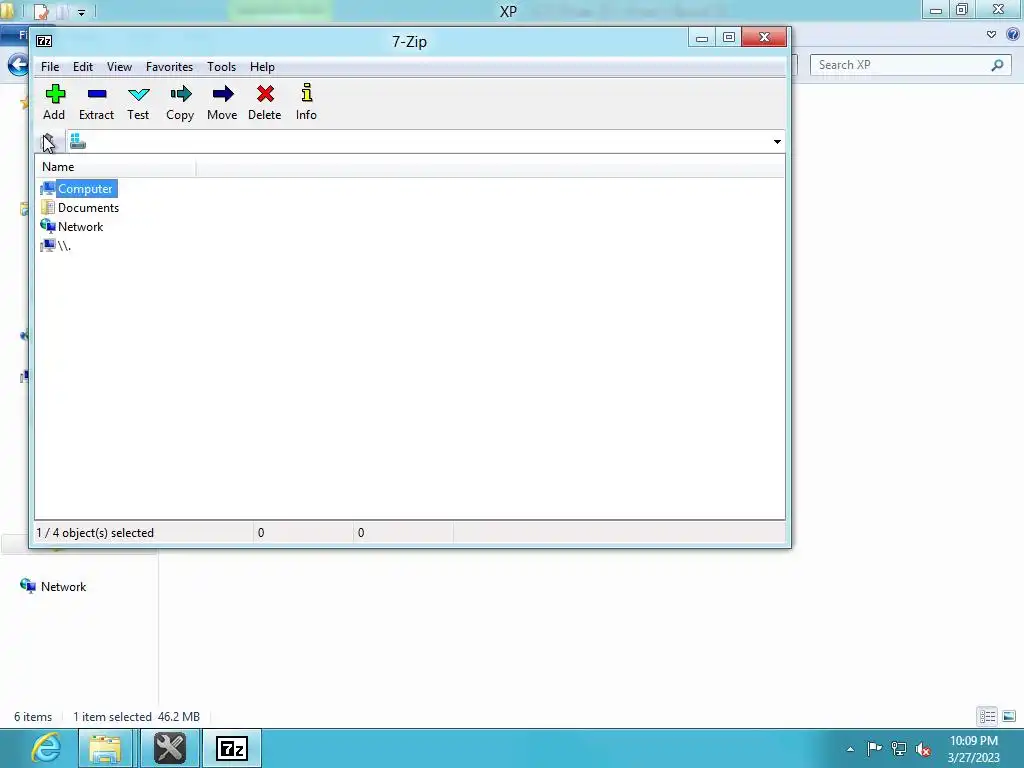Click the muted volume tray icon
The width and height of the screenshot is (1024, 768).
pyautogui.click(x=923, y=749)
